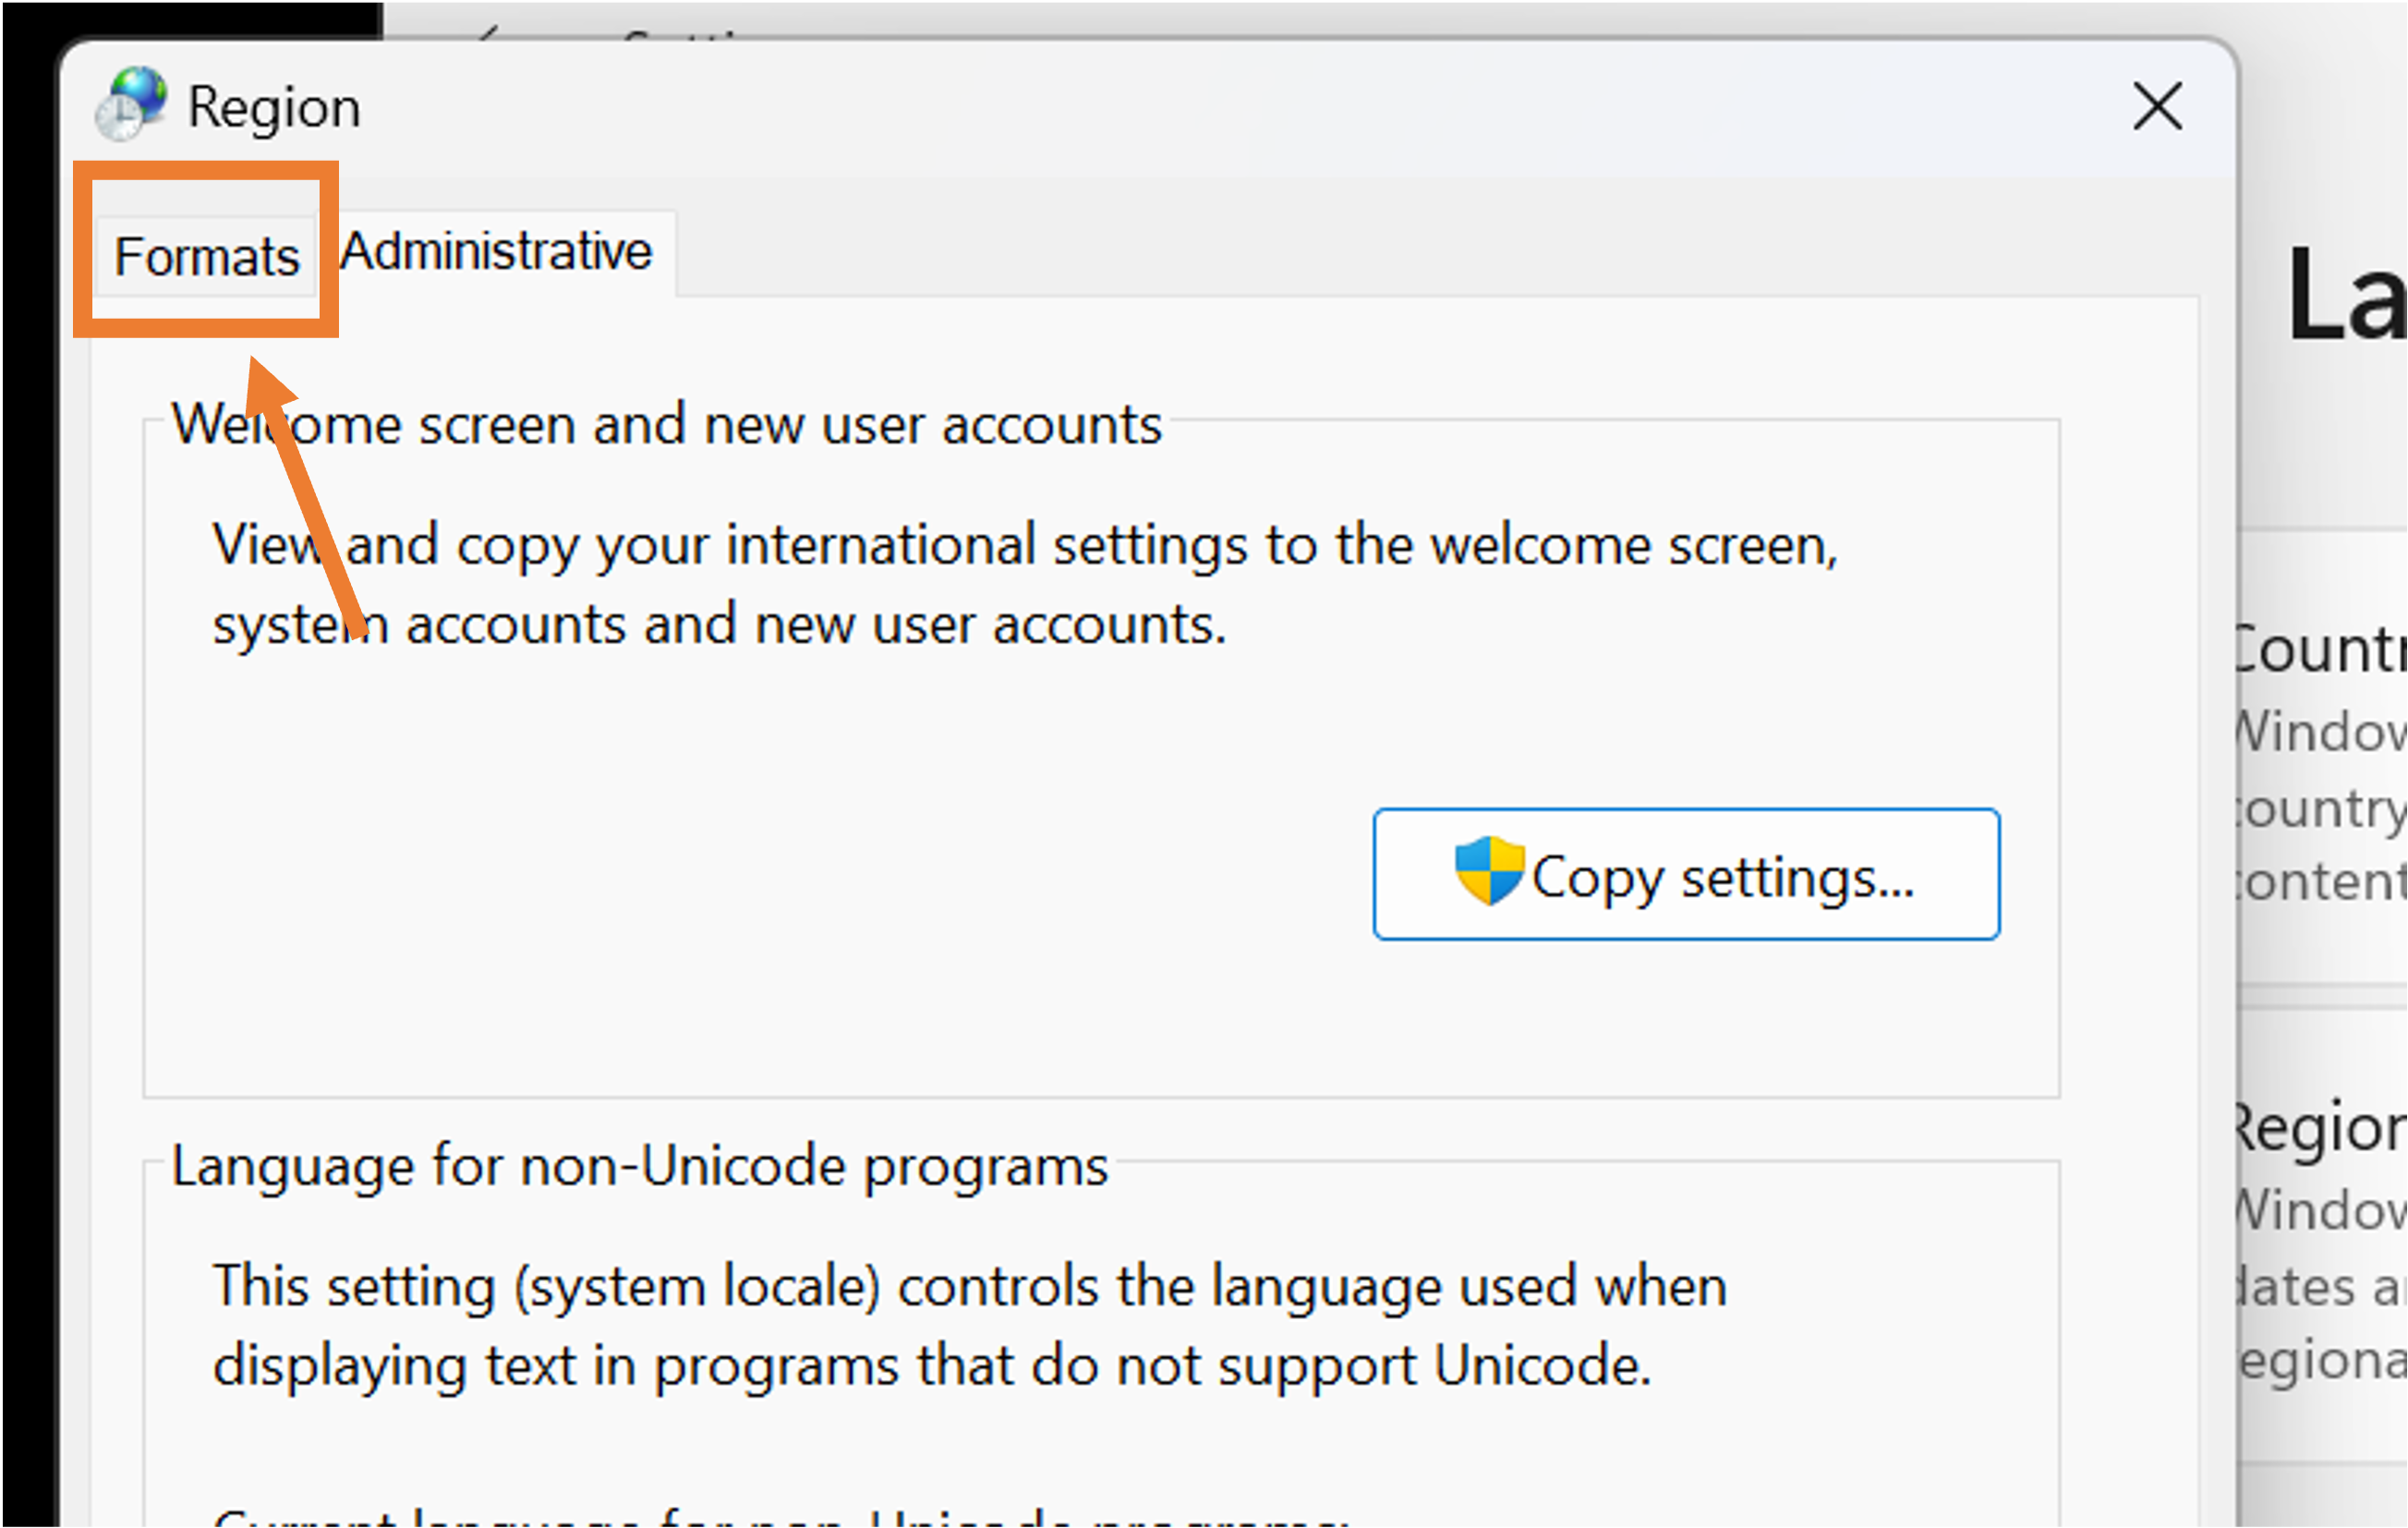Click the Region title text

(x=274, y=107)
